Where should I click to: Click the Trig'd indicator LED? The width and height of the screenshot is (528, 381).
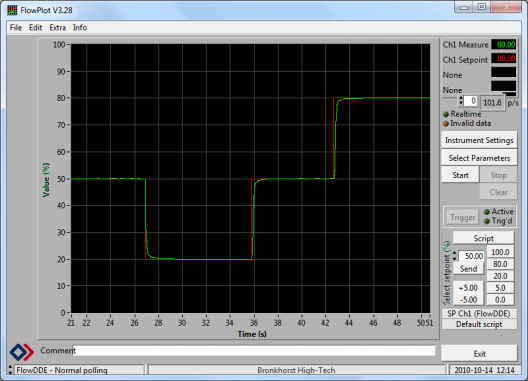click(487, 221)
